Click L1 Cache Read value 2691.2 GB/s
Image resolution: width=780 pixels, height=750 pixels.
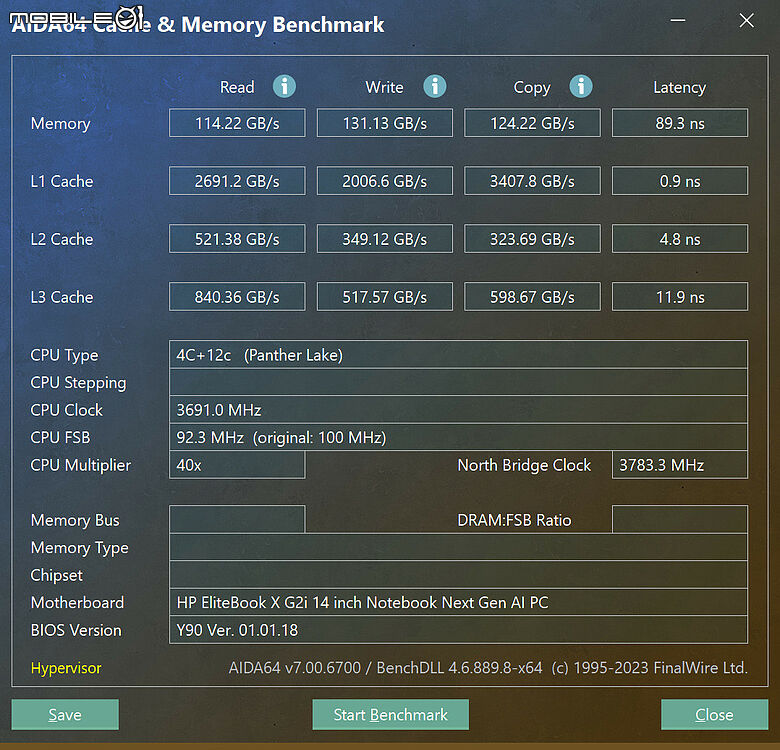237,181
